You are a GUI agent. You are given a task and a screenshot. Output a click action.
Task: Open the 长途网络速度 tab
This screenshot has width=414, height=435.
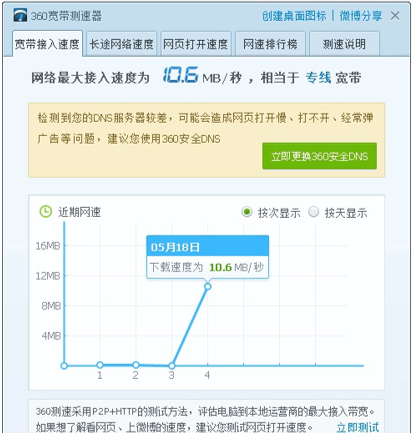[122, 44]
